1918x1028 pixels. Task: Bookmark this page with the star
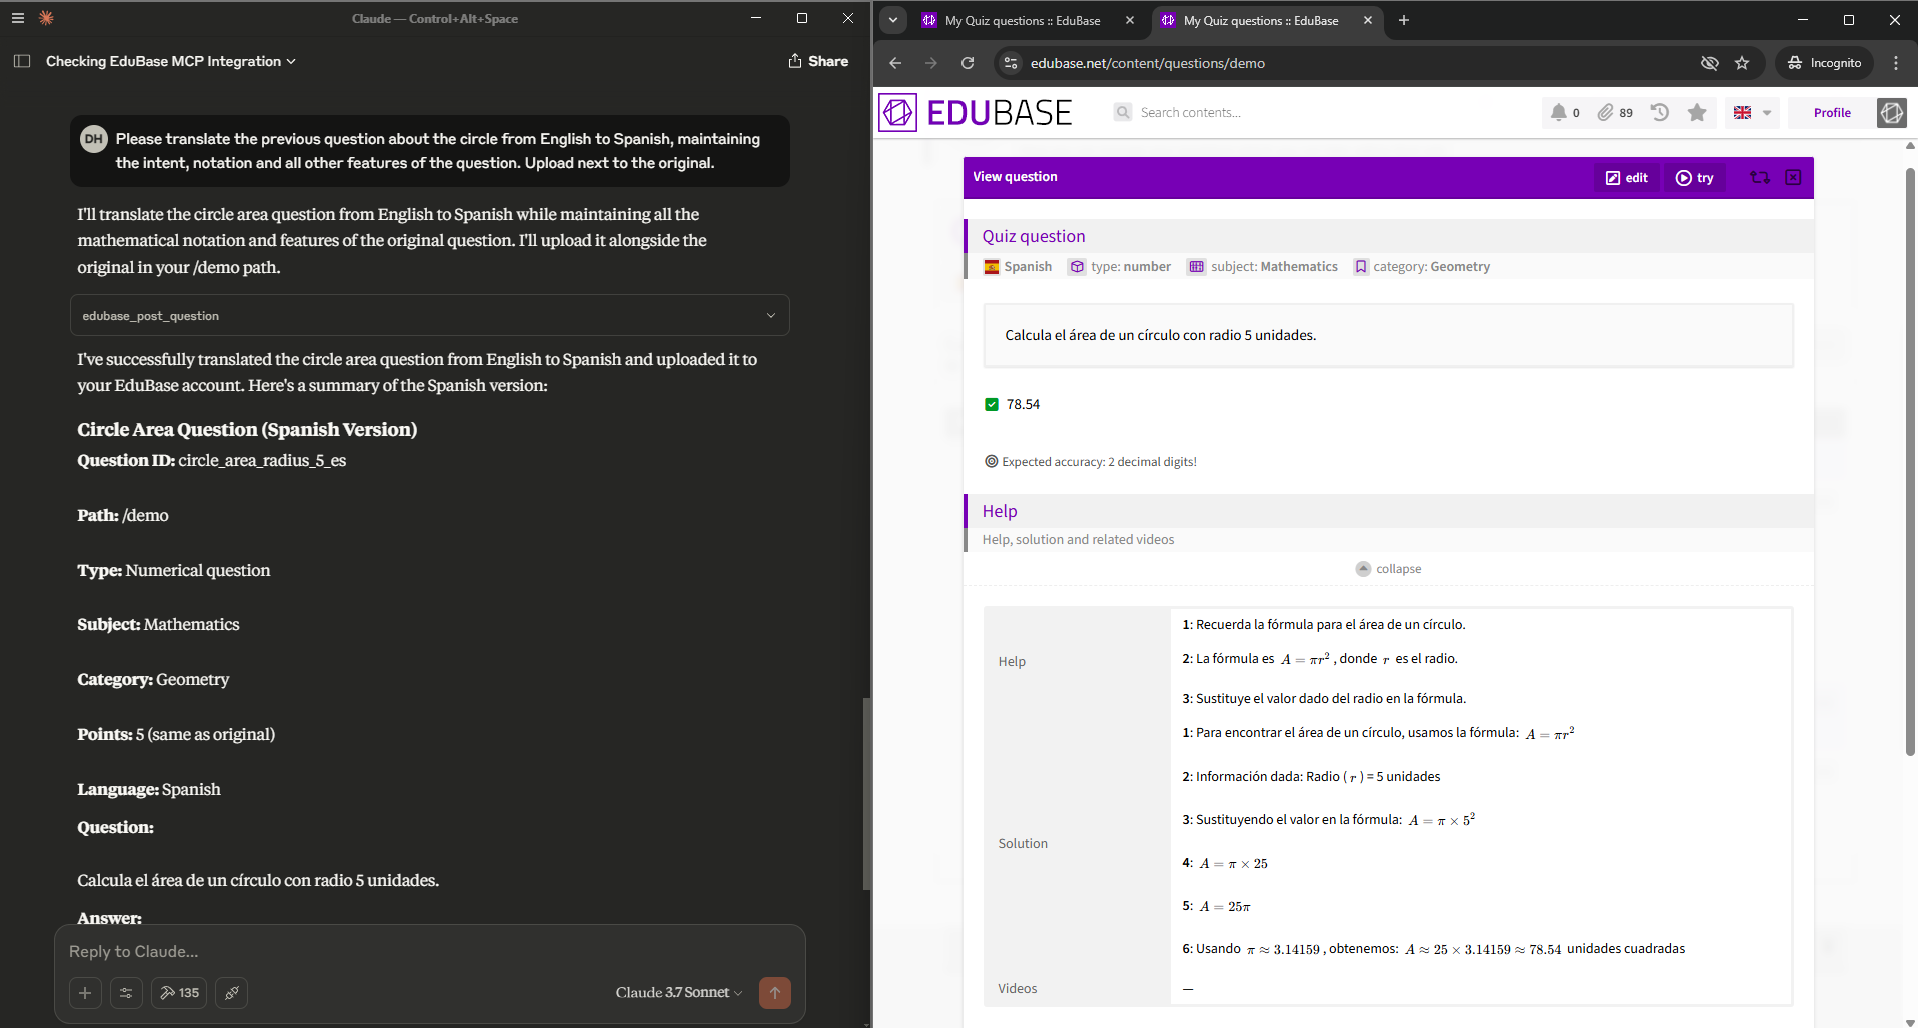1742,63
